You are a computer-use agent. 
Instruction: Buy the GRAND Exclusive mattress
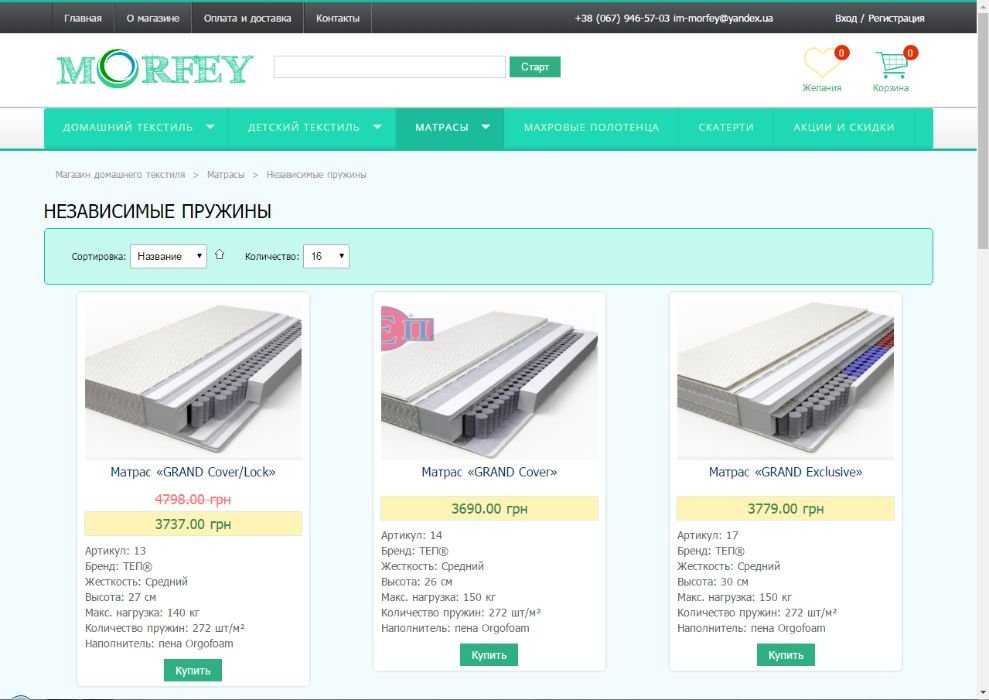click(x=785, y=655)
